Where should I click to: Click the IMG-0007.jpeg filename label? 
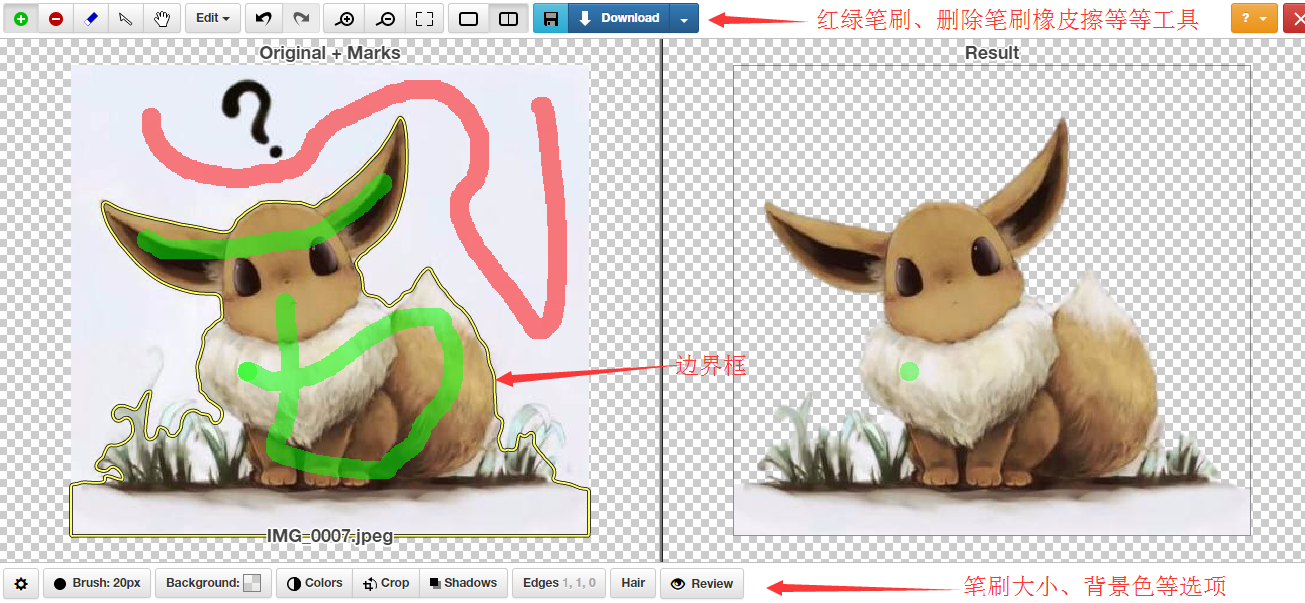point(330,536)
